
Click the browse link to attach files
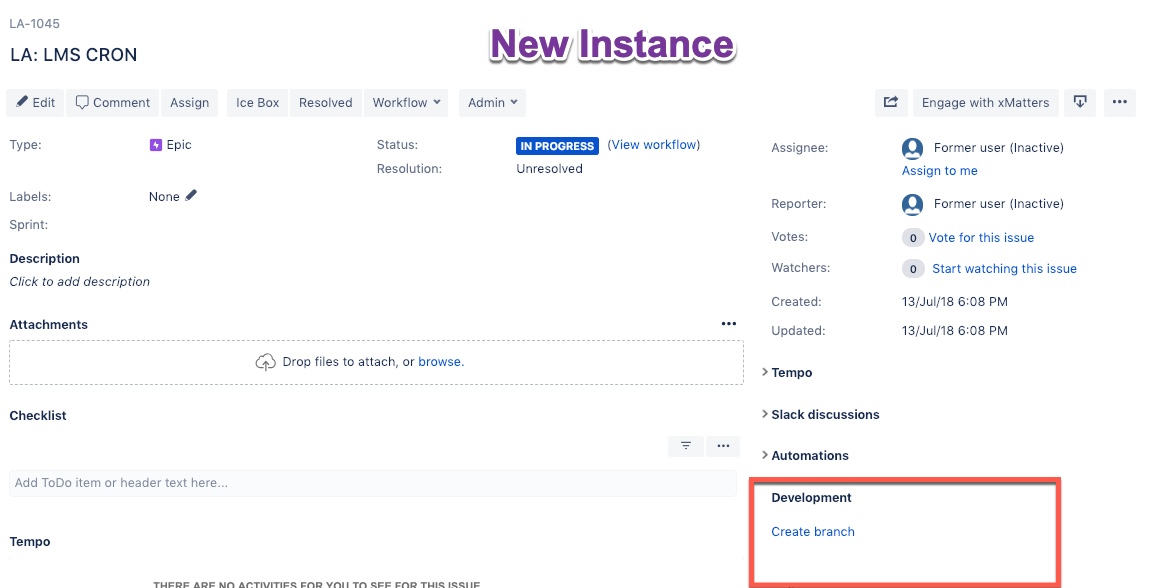pos(439,361)
